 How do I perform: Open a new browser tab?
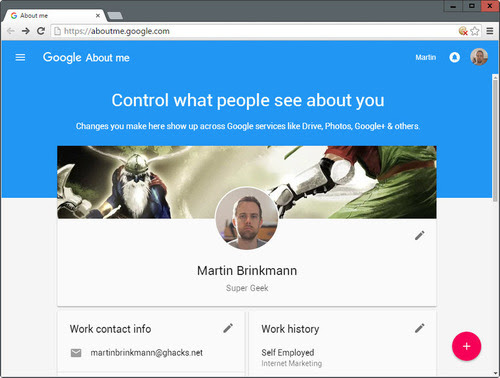click(115, 16)
